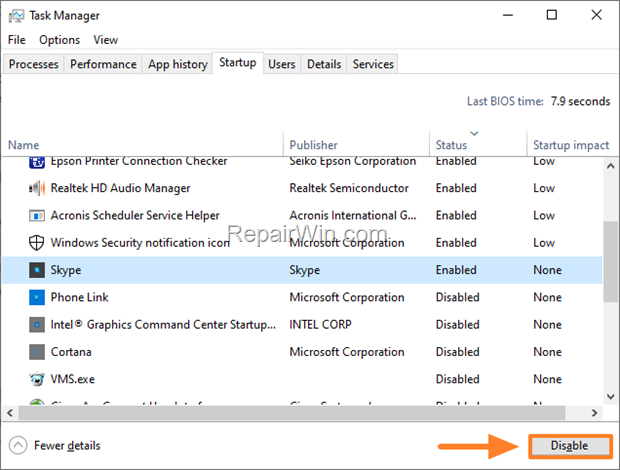Click the Intel Graphics Command Center icon
The width and height of the screenshot is (620, 470).
[37, 325]
